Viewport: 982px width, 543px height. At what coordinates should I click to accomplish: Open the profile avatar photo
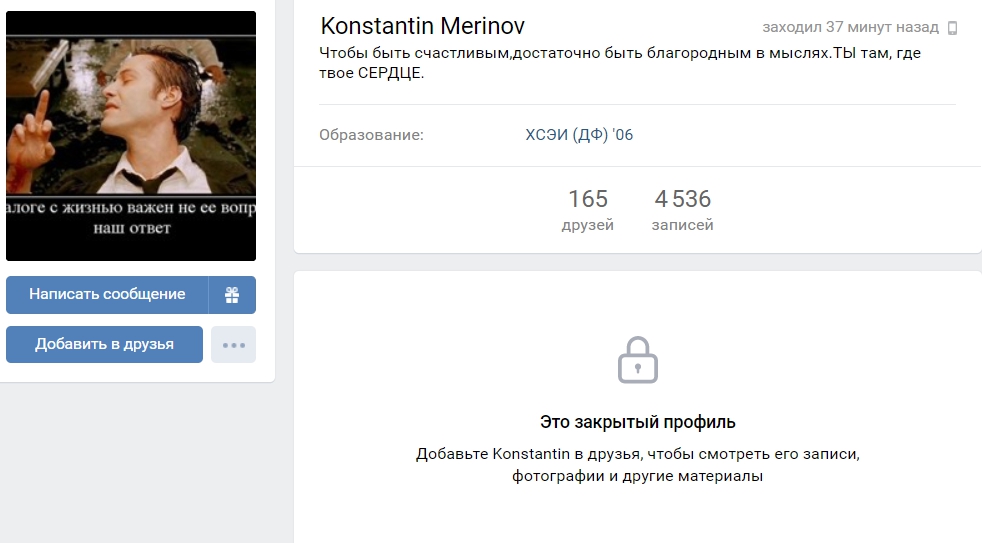pyautogui.click(x=131, y=136)
